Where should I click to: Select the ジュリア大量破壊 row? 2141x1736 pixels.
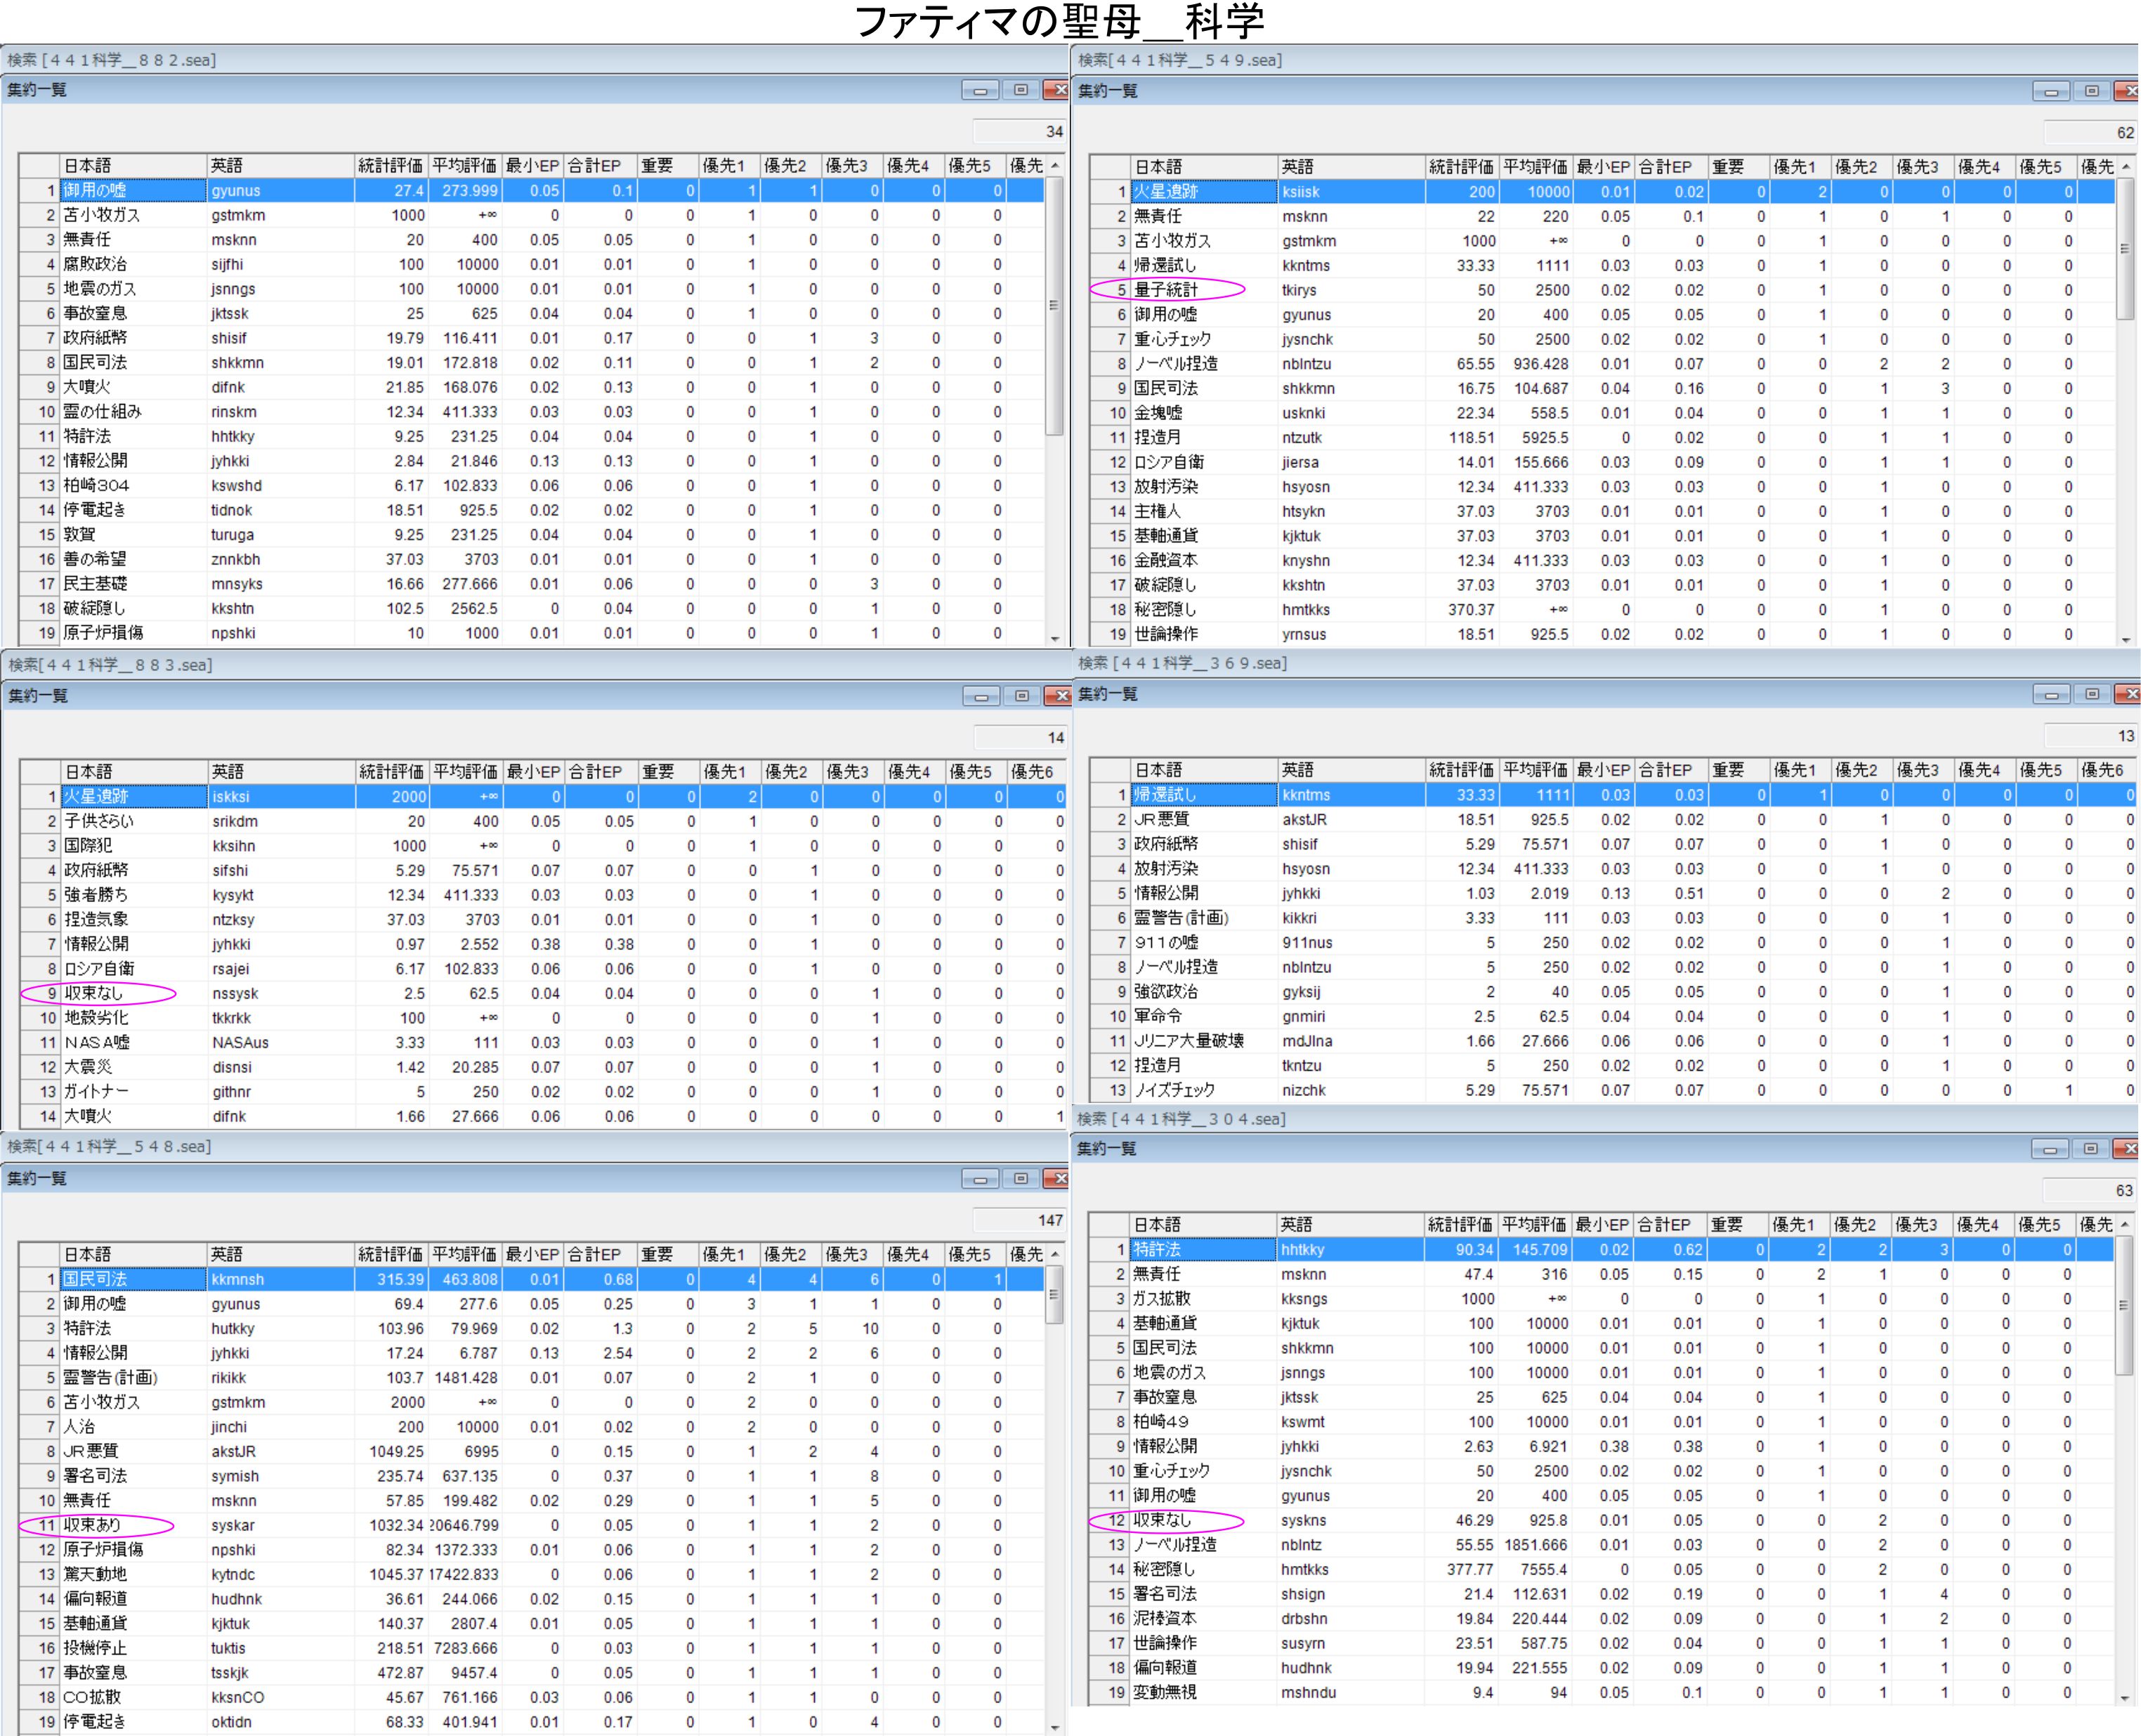click(1189, 1041)
